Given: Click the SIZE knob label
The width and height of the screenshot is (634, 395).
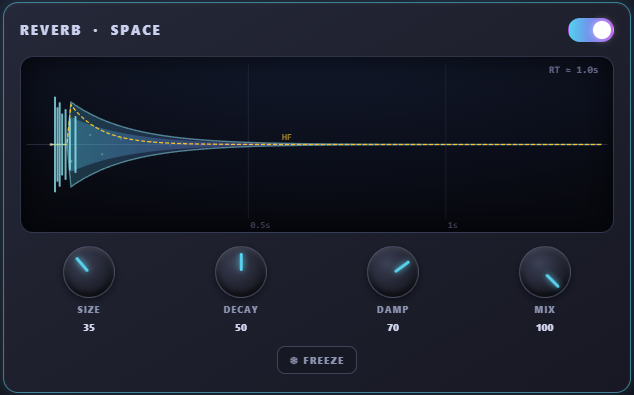Looking at the screenshot, I should (89, 309).
